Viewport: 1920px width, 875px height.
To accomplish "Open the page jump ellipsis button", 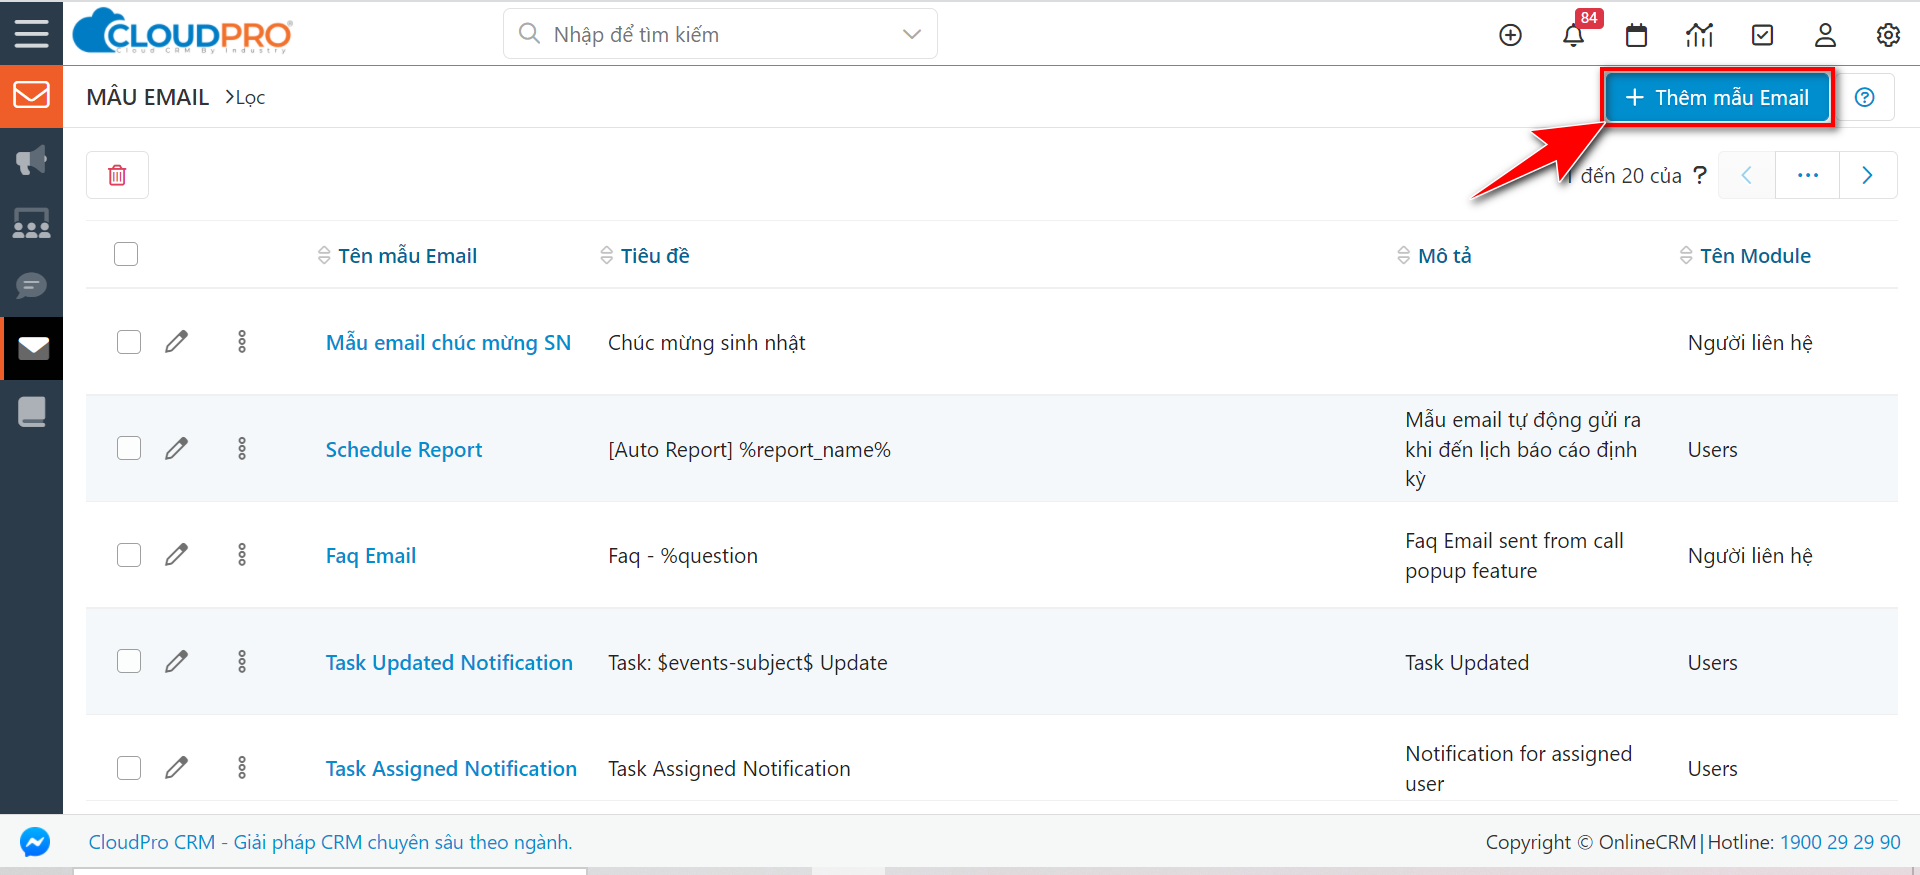I will pos(1807,175).
